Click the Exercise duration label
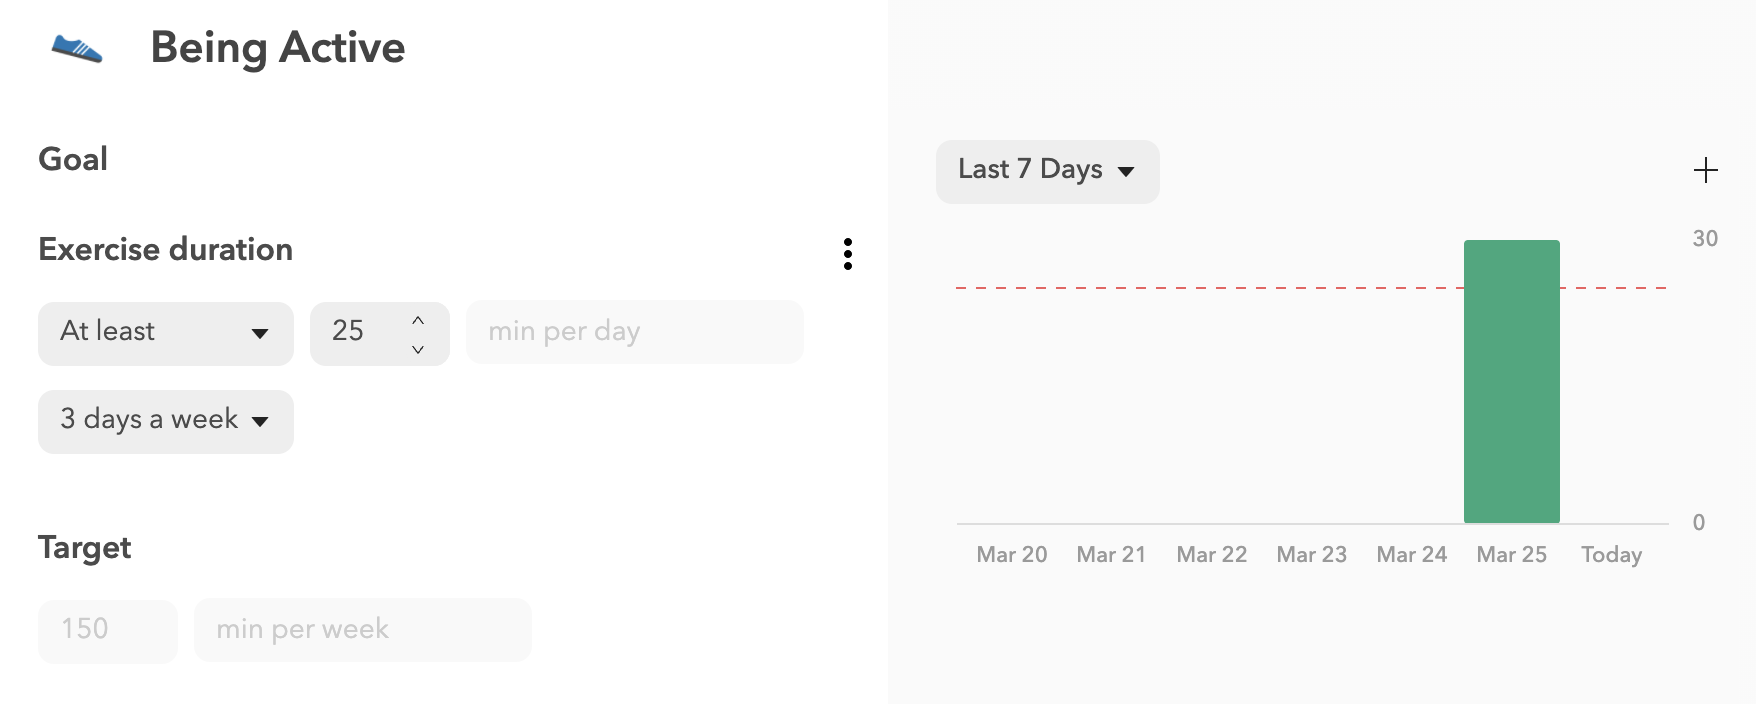Screen dimensions: 1756x704 (166, 249)
